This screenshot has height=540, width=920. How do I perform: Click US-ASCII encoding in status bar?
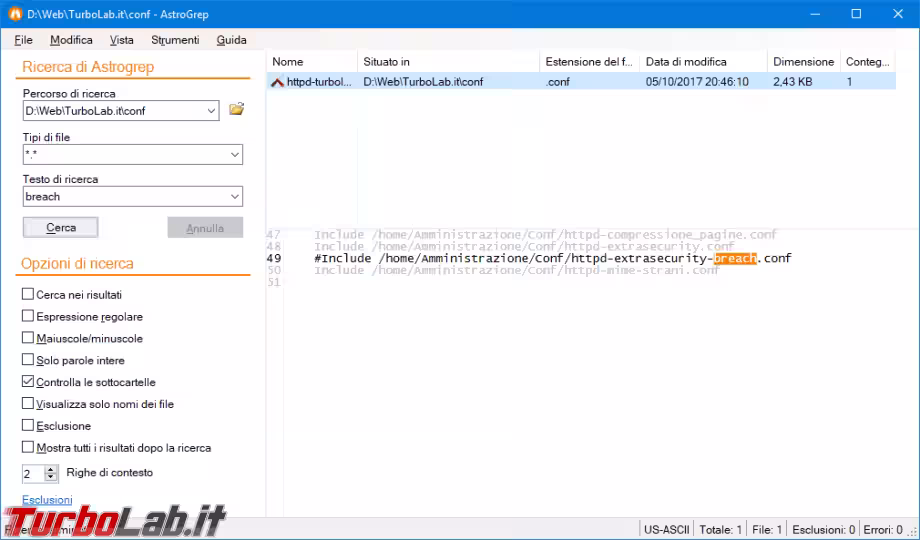667,530
